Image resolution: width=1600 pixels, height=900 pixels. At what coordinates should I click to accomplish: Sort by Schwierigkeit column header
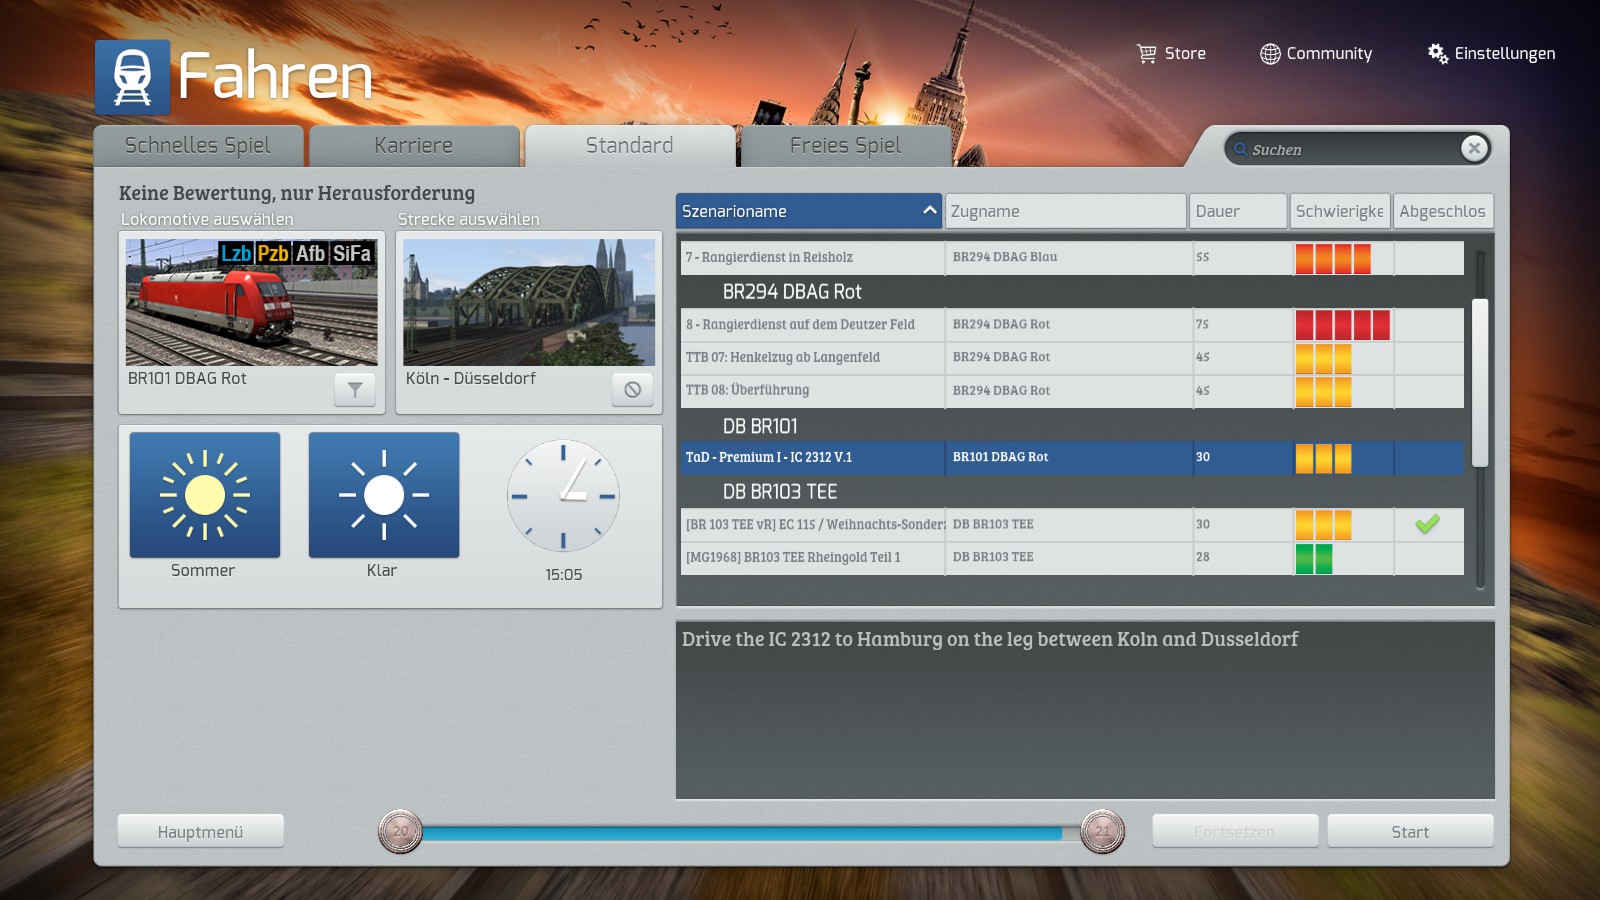point(1340,211)
